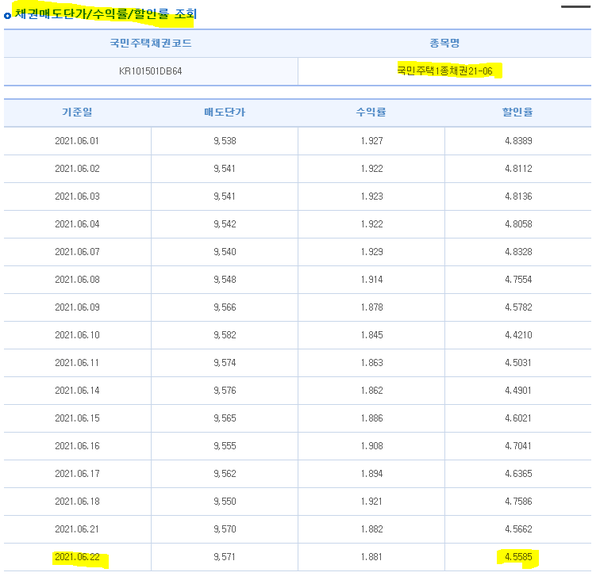Screen dimensions: 600x580
Task: Select date cell 2021.06.04
Action: [x=77, y=224]
